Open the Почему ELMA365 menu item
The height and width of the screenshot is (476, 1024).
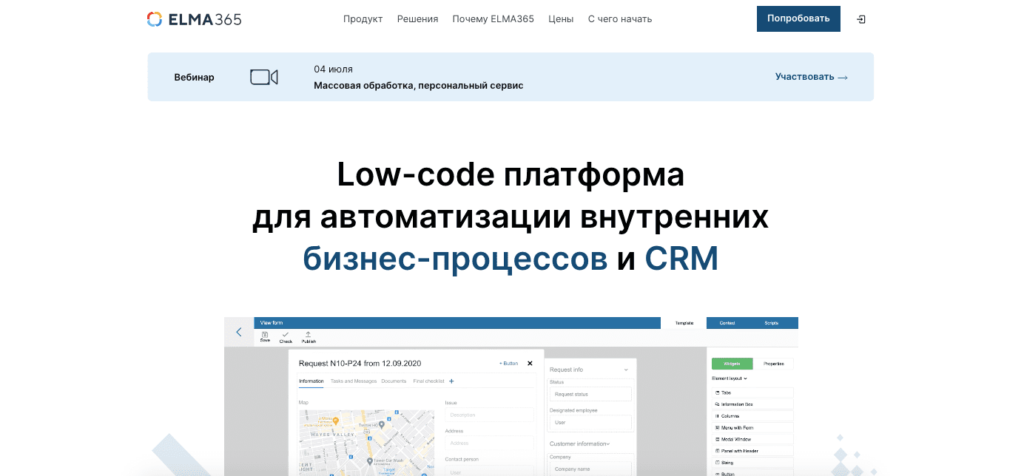point(493,19)
